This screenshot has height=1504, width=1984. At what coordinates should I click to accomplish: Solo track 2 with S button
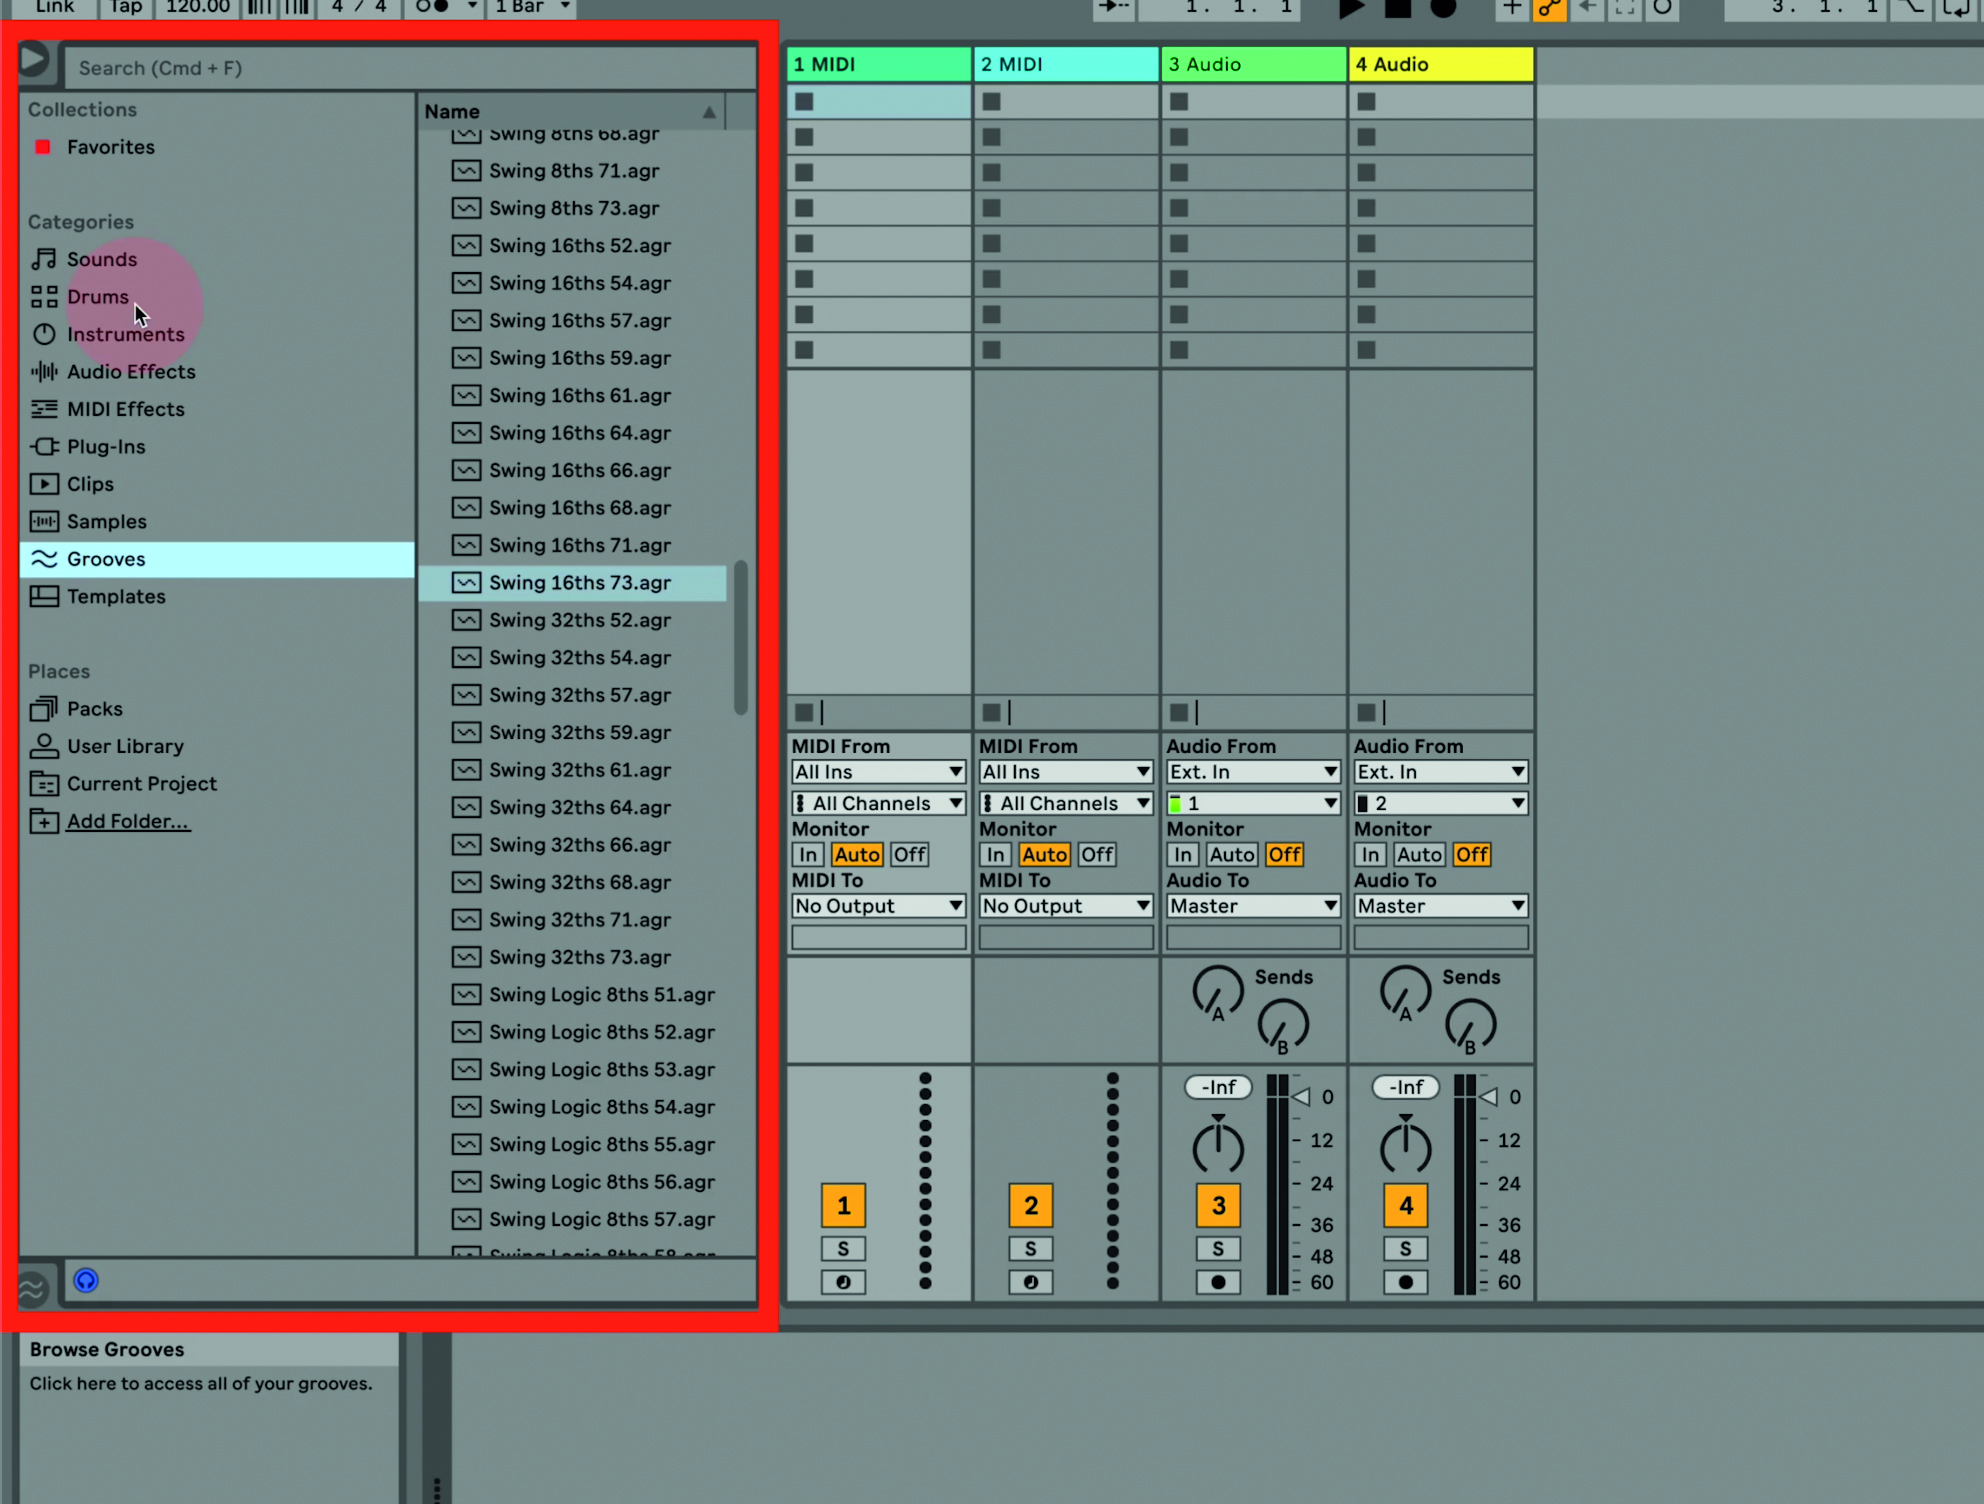point(1031,1249)
